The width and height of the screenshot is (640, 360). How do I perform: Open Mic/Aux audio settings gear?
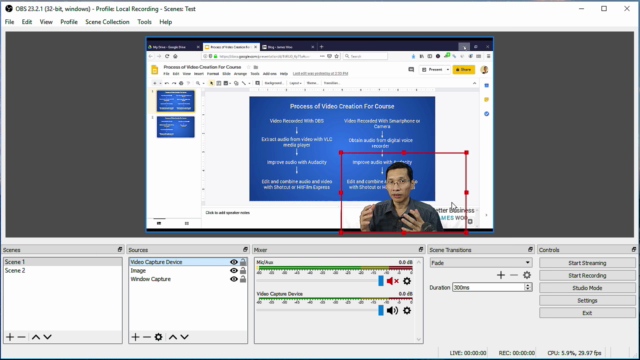click(x=407, y=281)
